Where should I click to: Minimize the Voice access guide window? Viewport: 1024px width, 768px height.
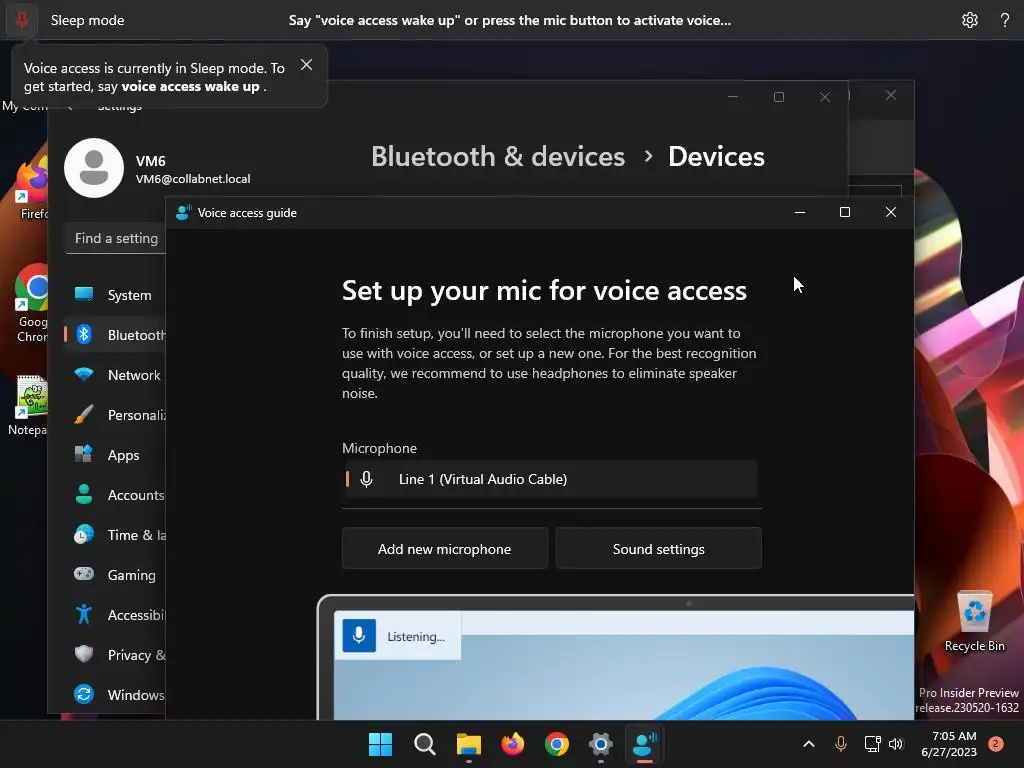point(799,212)
